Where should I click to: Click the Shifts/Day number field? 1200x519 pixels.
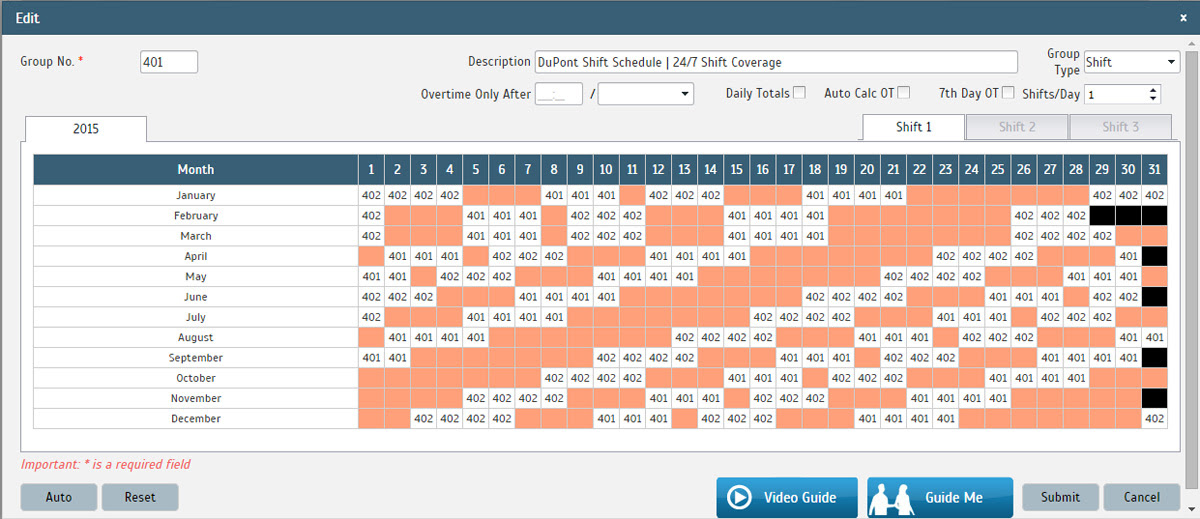1115,94
